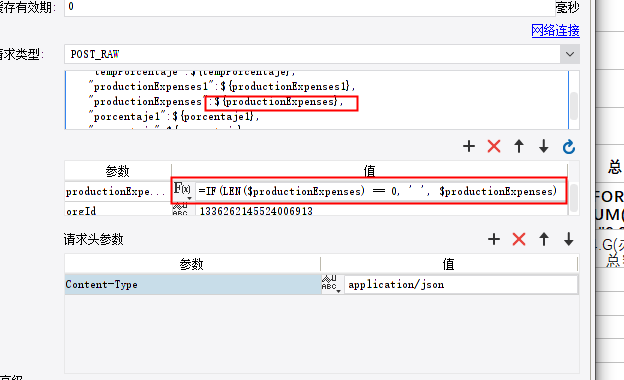Image resolution: width=624 pixels, height=380 pixels.
Task: Edit the application/json header value
Action: [x=461, y=284]
